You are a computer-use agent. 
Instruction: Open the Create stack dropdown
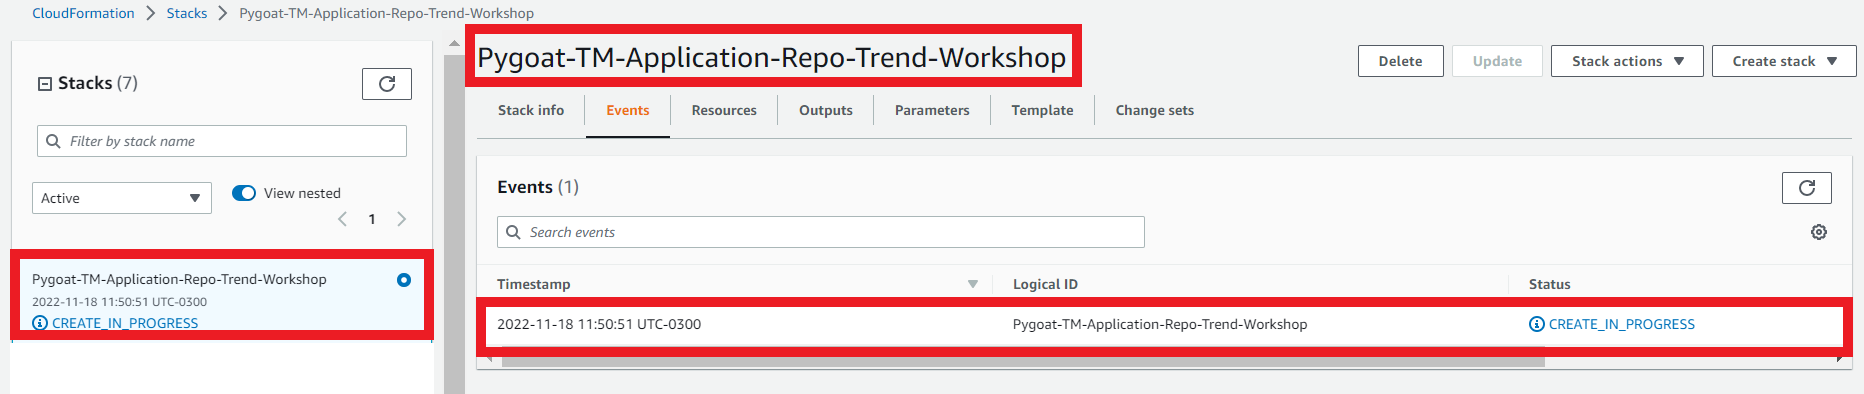point(1784,61)
